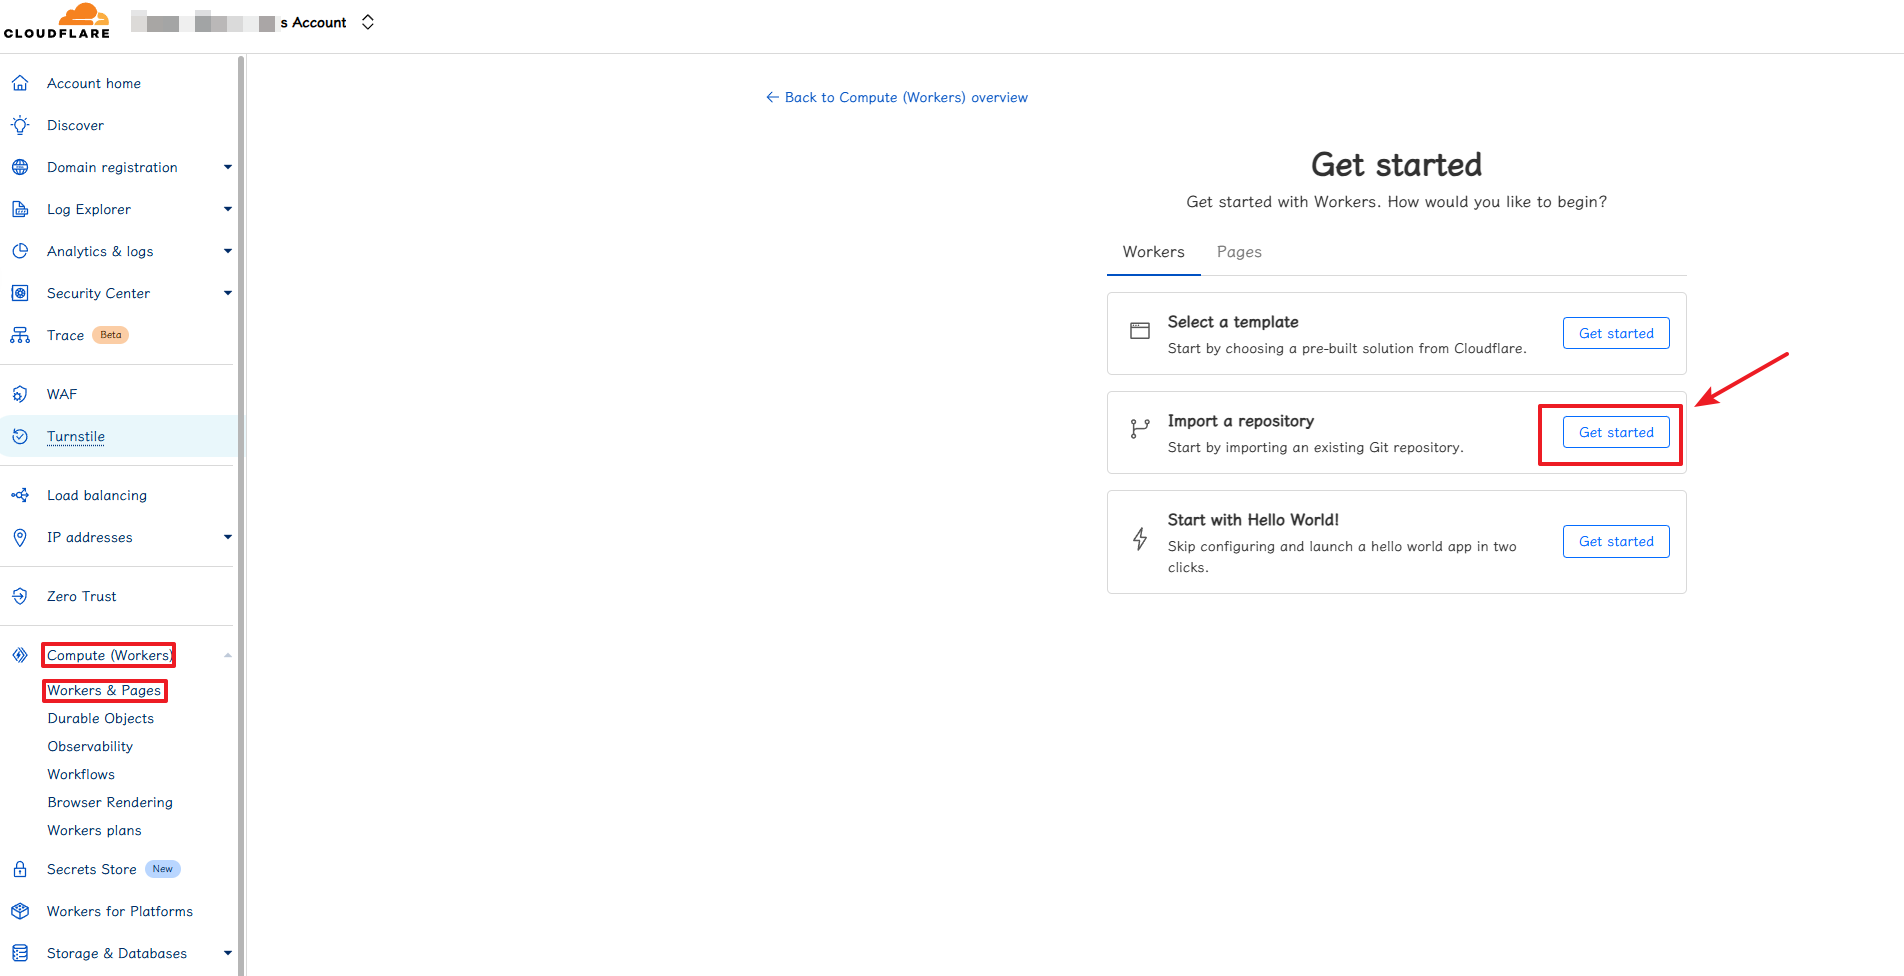1904x976 pixels.
Task: Click Get started for Import a repository
Action: 1615,432
